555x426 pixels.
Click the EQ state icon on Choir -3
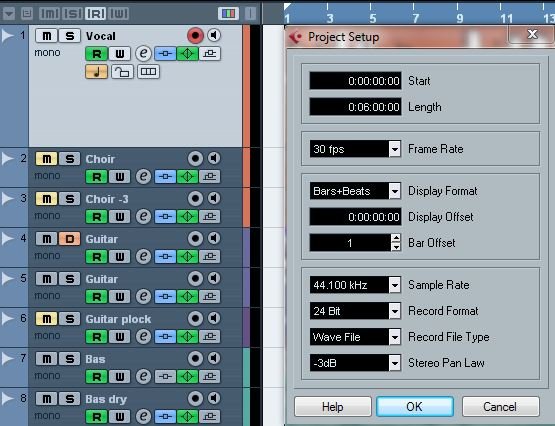coord(188,217)
